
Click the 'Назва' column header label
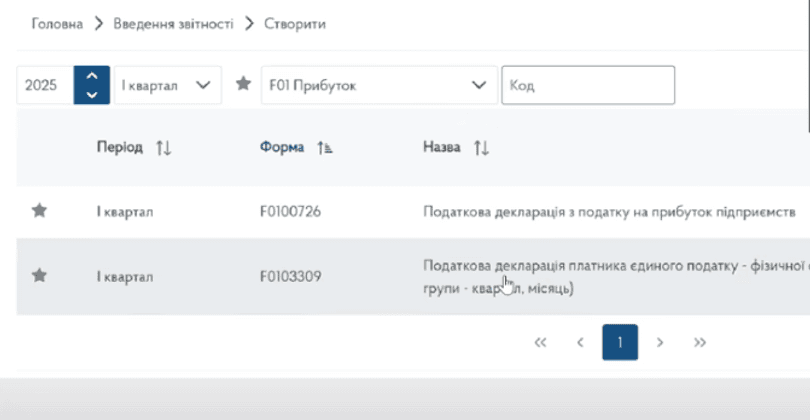pyautogui.click(x=442, y=147)
